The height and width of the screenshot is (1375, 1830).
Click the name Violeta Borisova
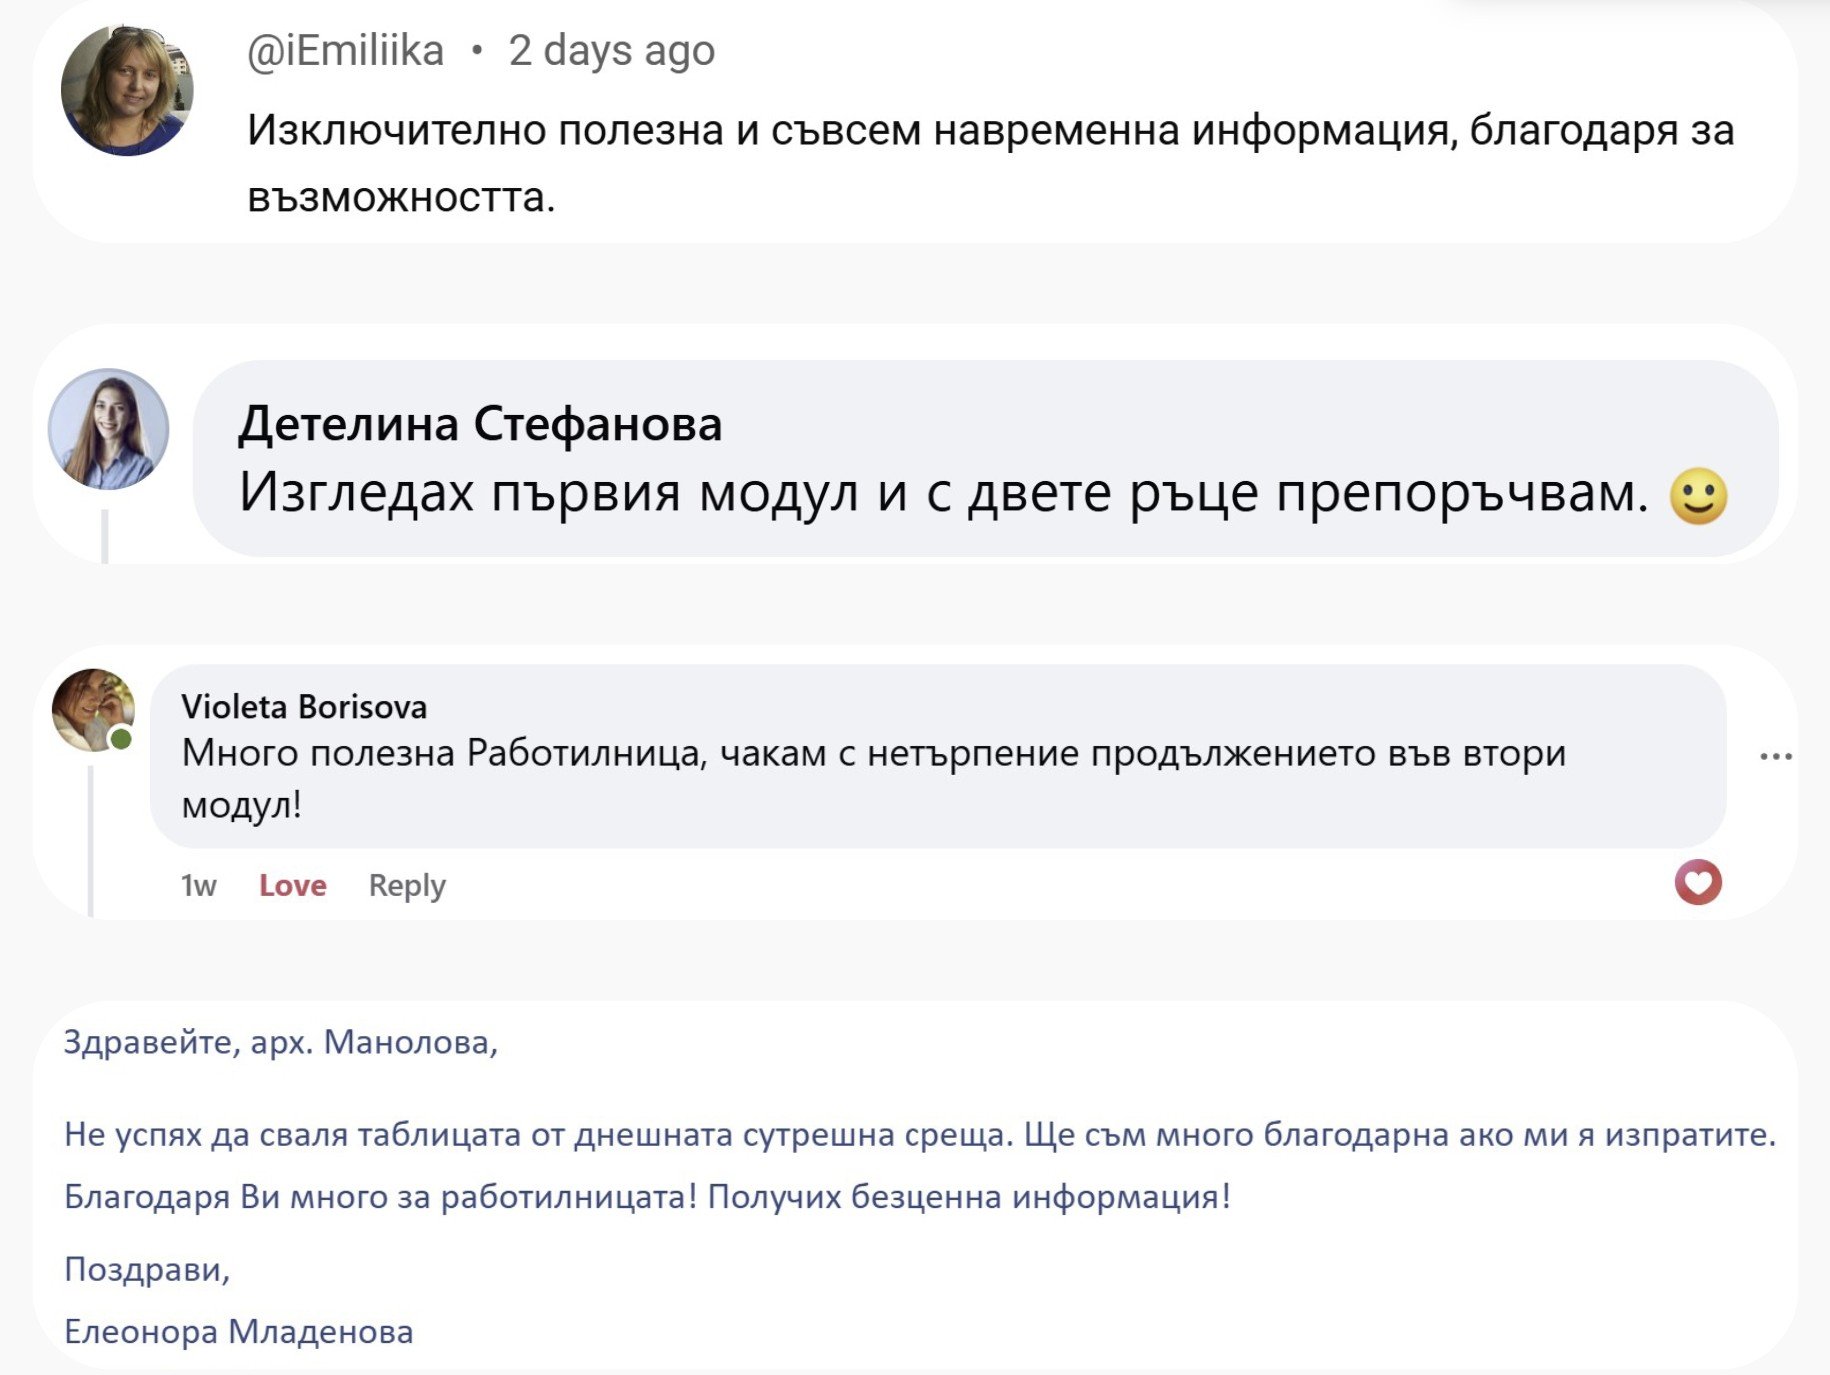[x=304, y=707]
